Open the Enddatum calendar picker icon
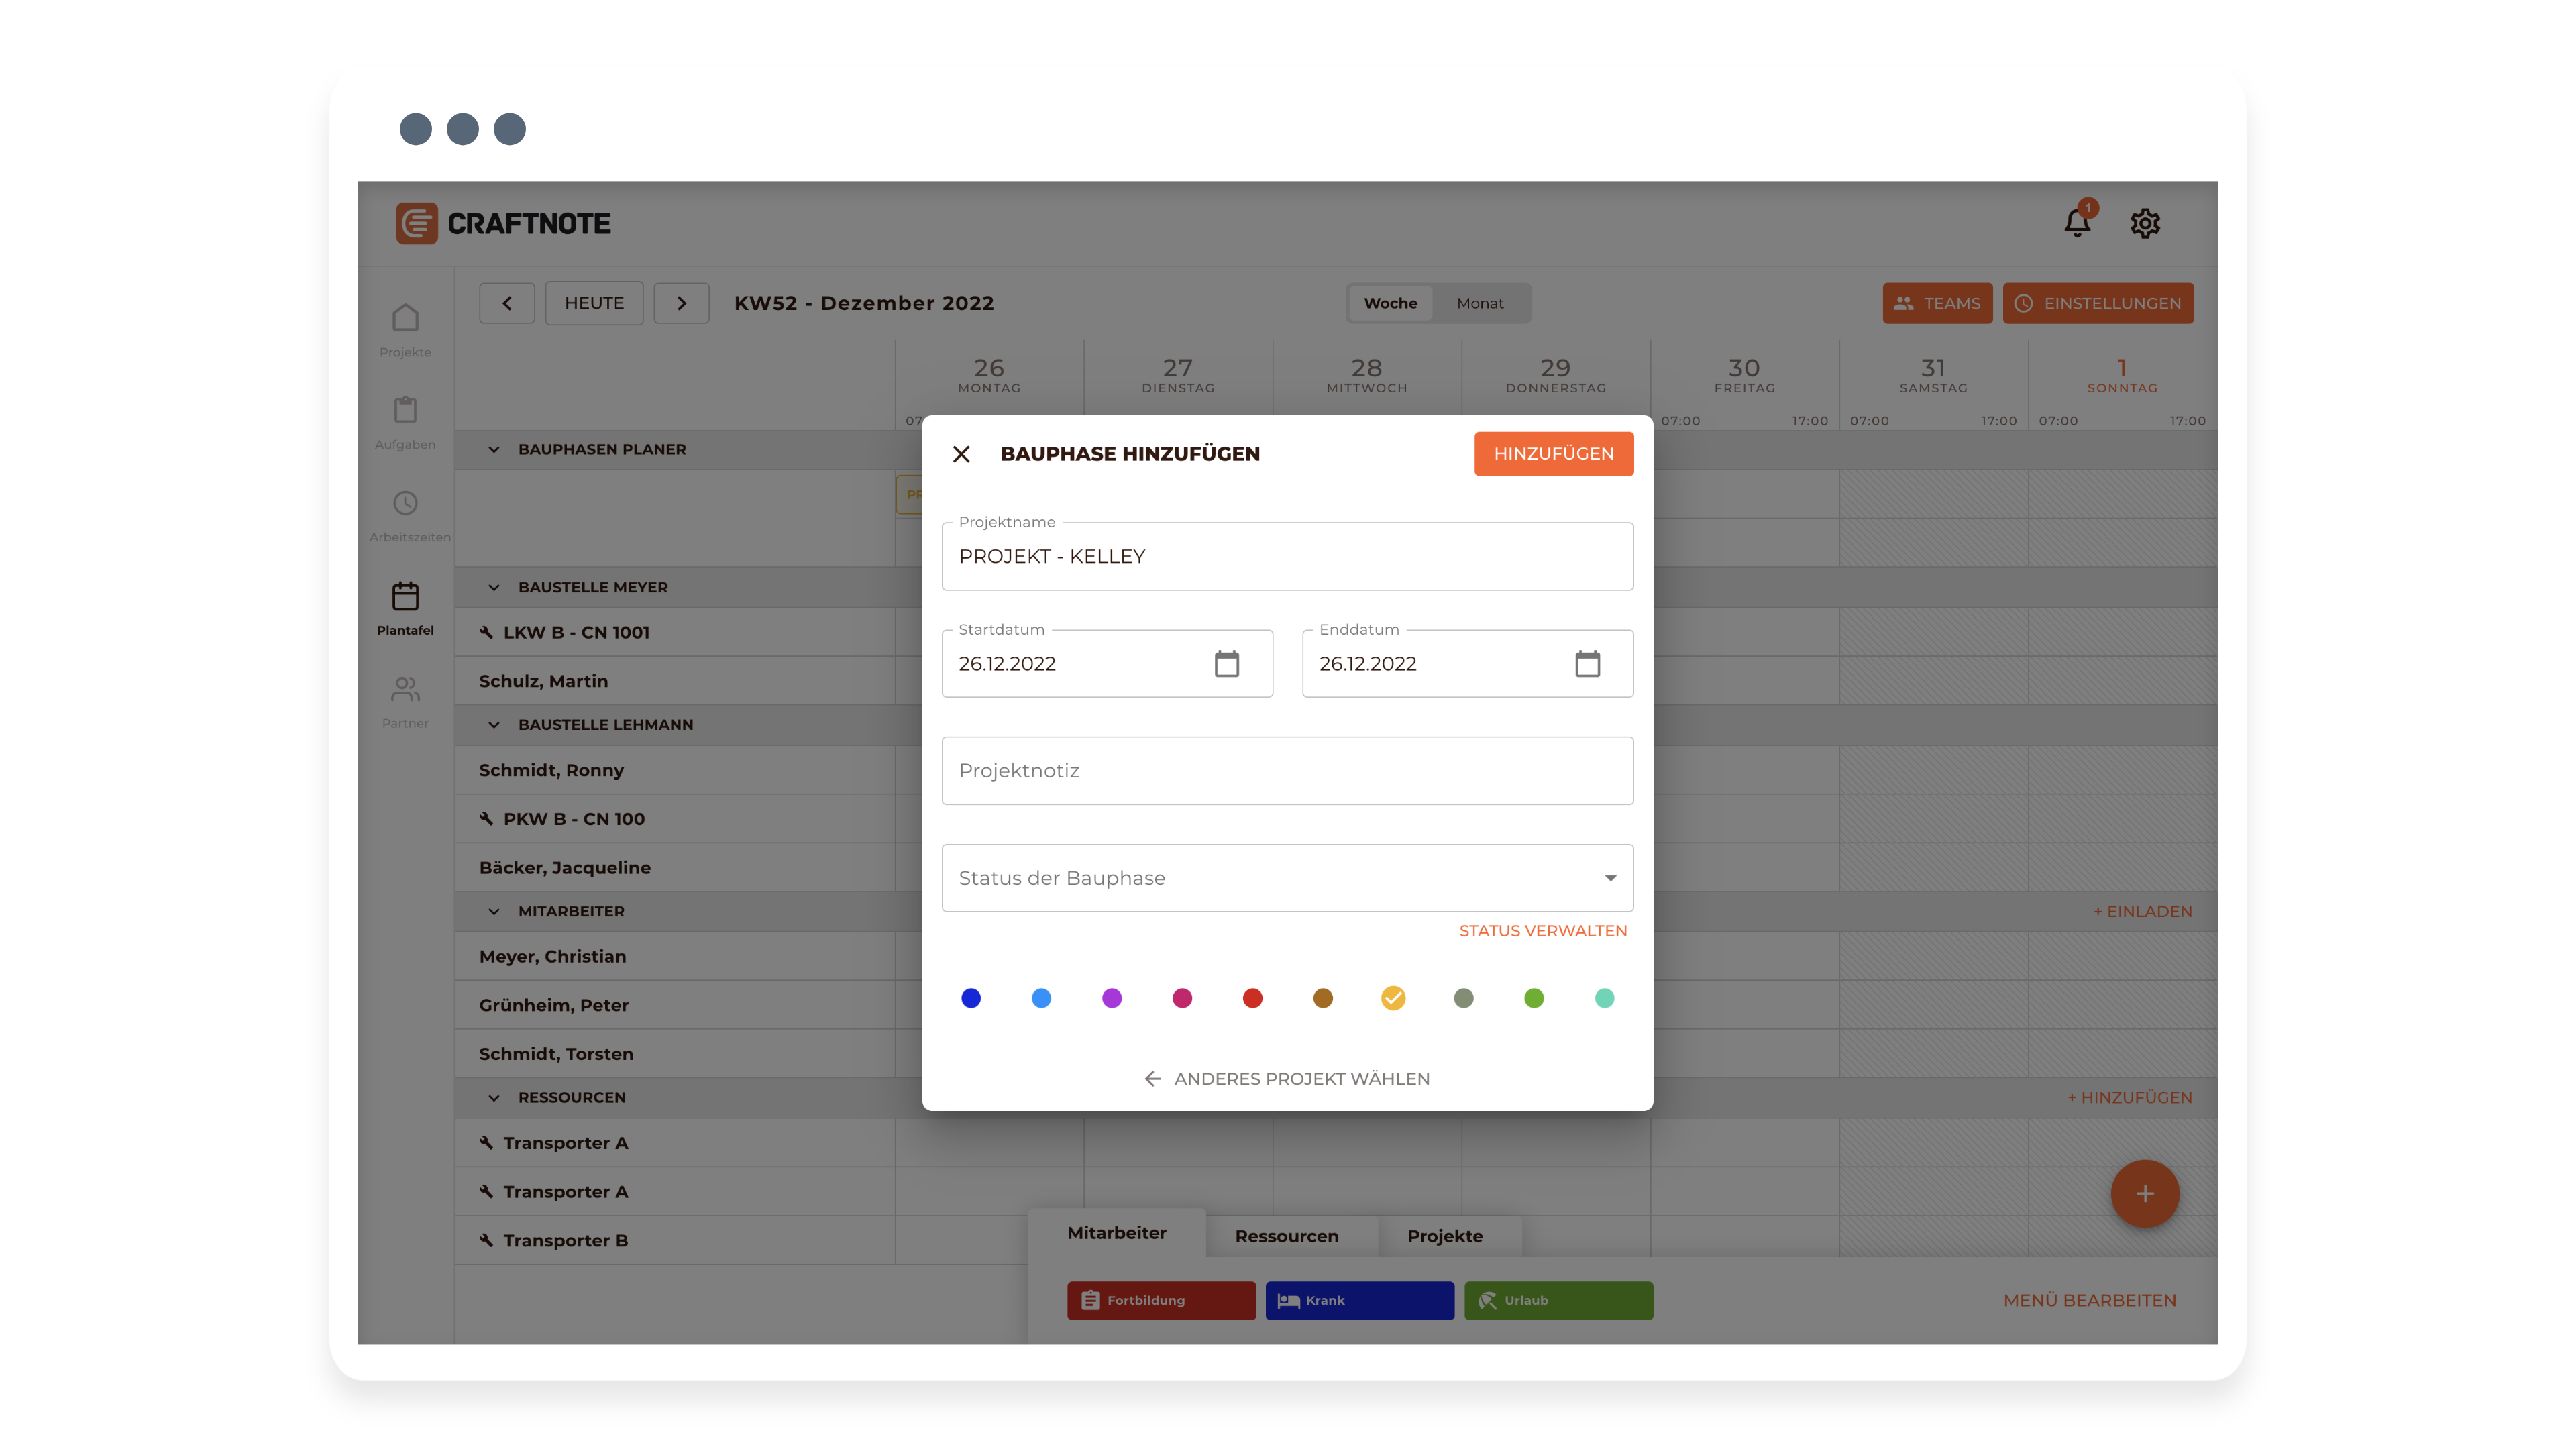The height and width of the screenshot is (1449, 2576). tap(1587, 663)
